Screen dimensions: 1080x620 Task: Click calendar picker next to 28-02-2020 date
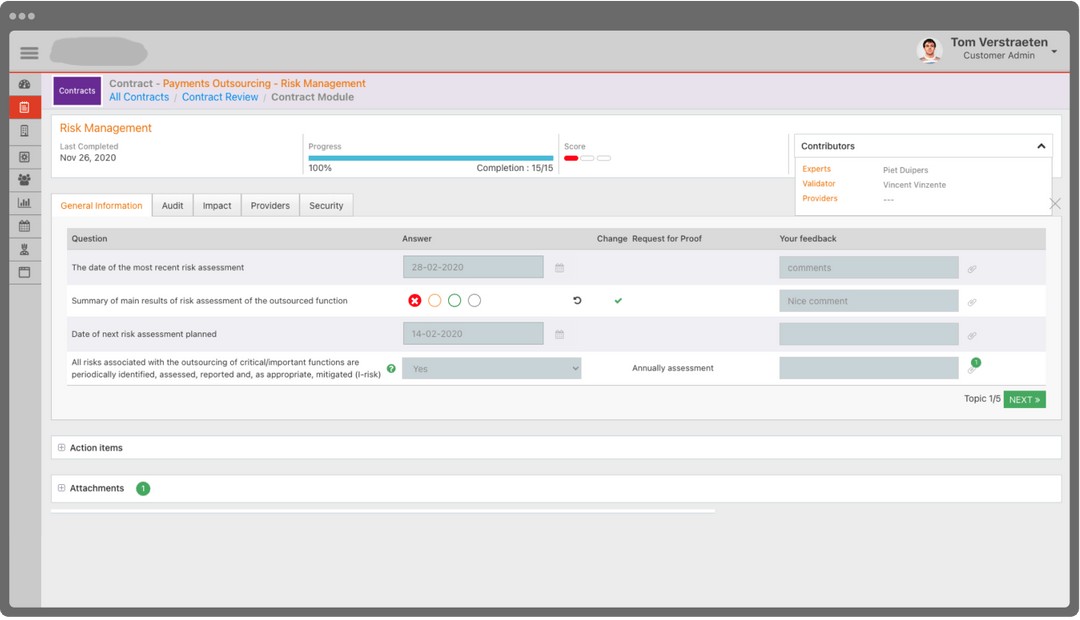(x=560, y=268)
